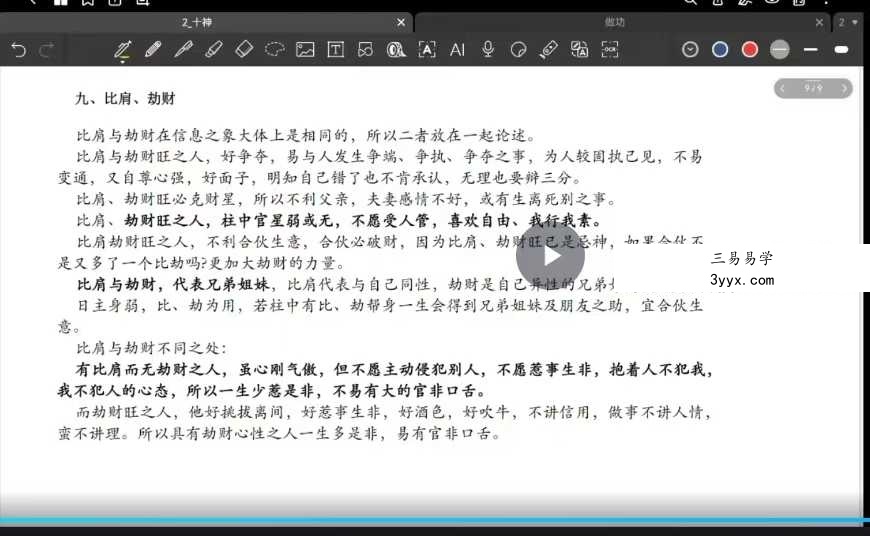Select the eraser tool

tap(244, 50)
